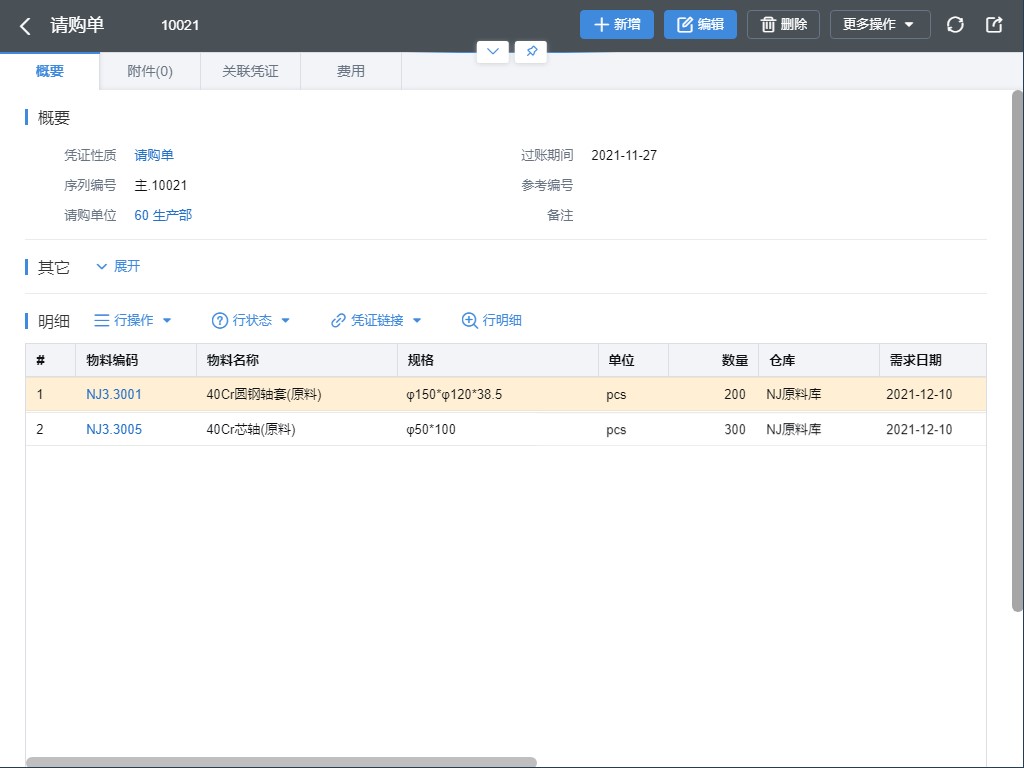Image resolution: width=1024 pixels, height=768 pixels.
Task: Click 过账期间 value 2021-11-27
Action: click(624, 155)
